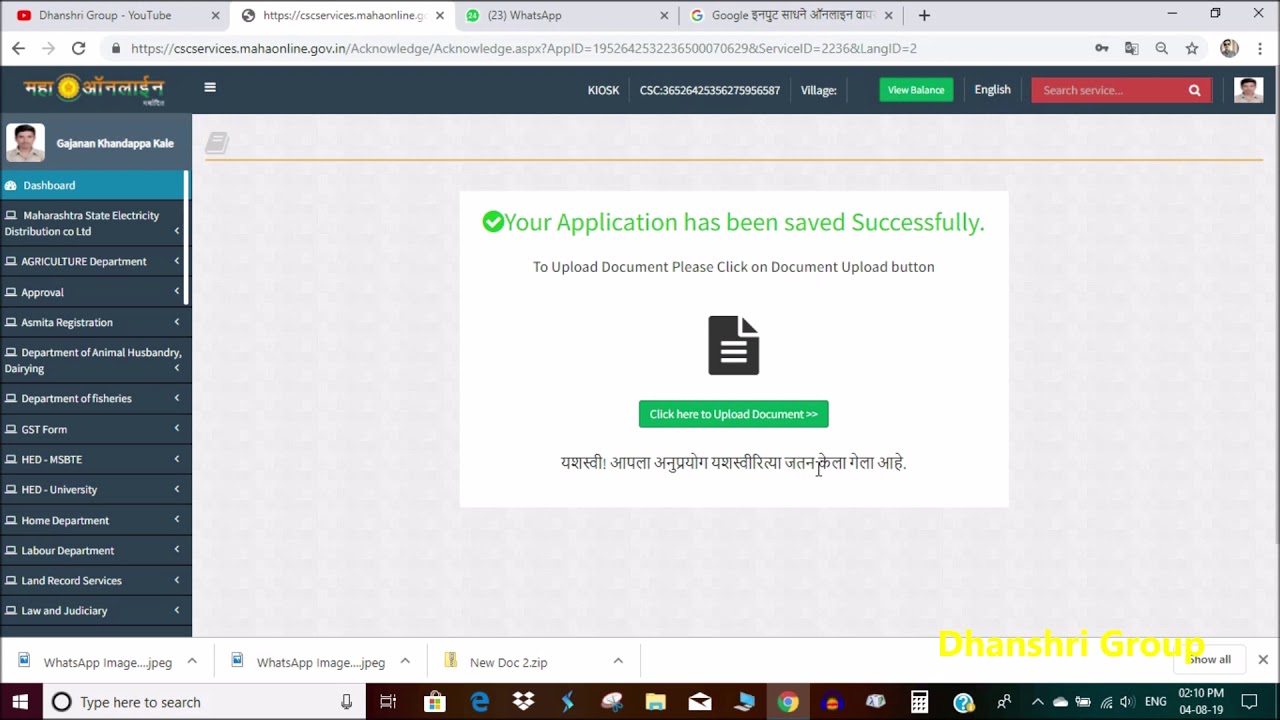Click the Chrome icon on the taskbar
1280x720 pixels.
(788, 702)
